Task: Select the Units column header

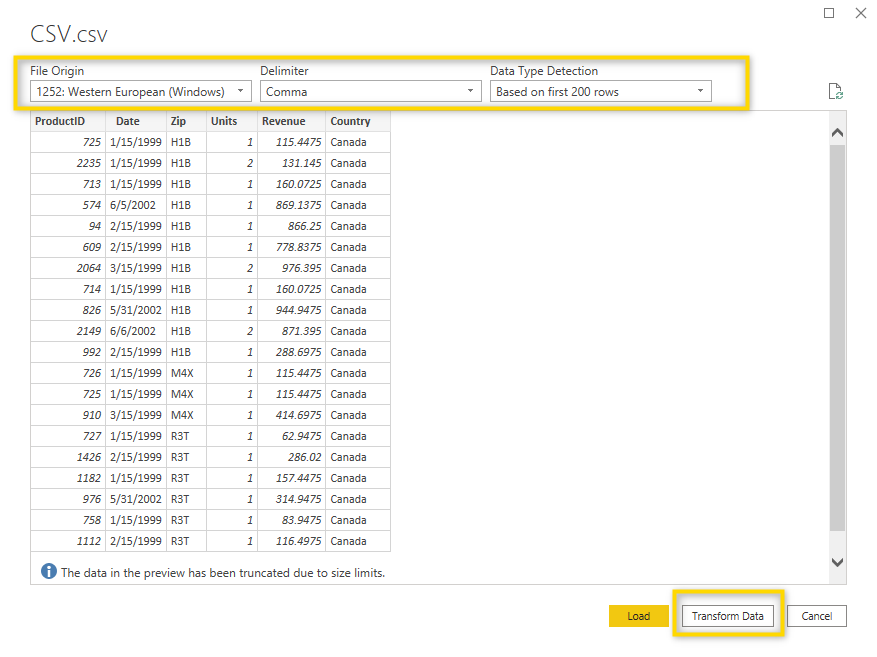Action: (232, 121)
